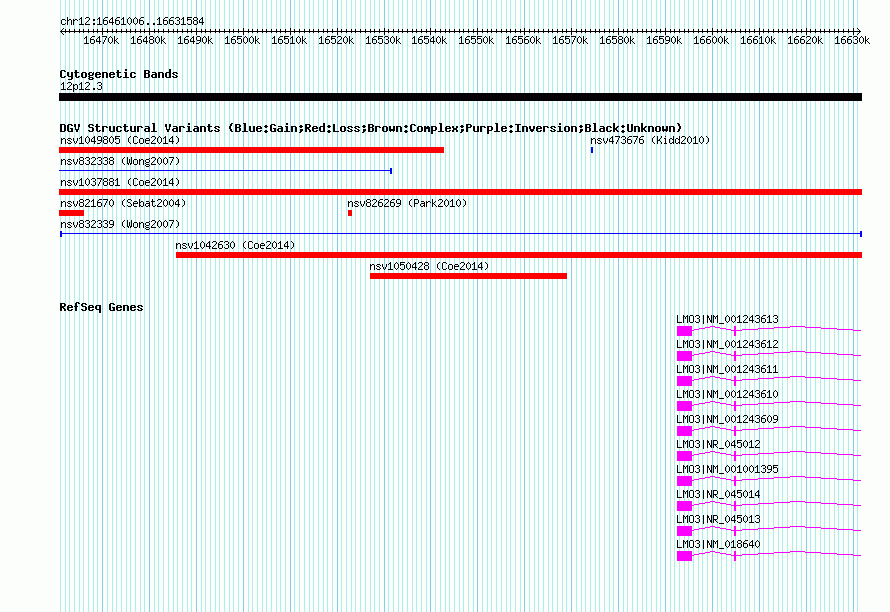Click the magenta exon block of NM_001243609
Image resolution: width=890 pixels, height=612 pixels.
point(685,431)
